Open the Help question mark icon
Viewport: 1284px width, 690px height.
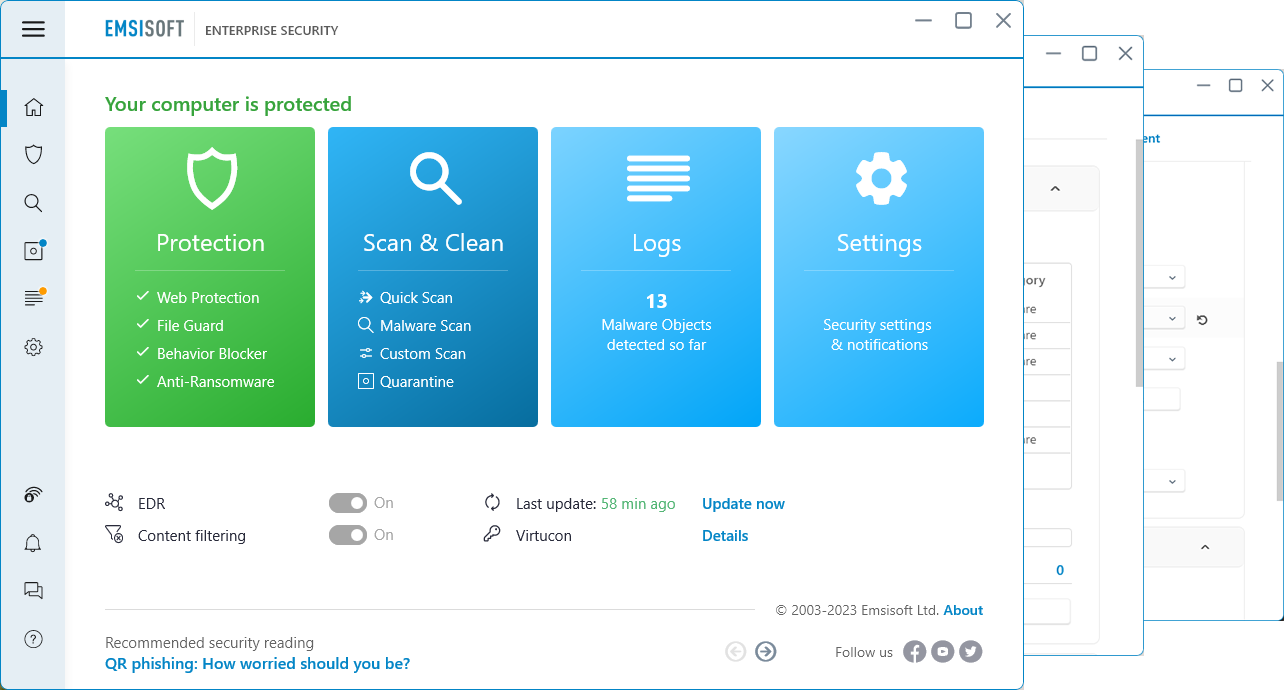(33, 639)
